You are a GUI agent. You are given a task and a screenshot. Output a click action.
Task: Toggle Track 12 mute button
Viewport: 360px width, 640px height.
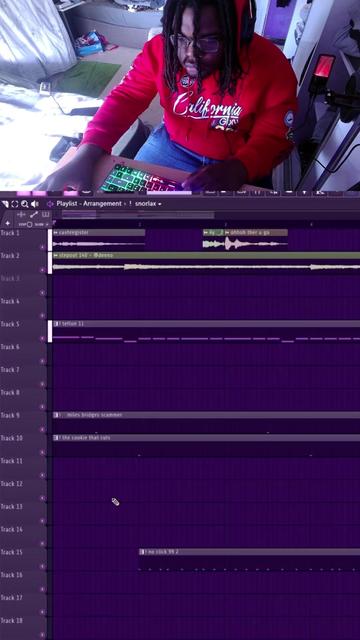(42, 498)
